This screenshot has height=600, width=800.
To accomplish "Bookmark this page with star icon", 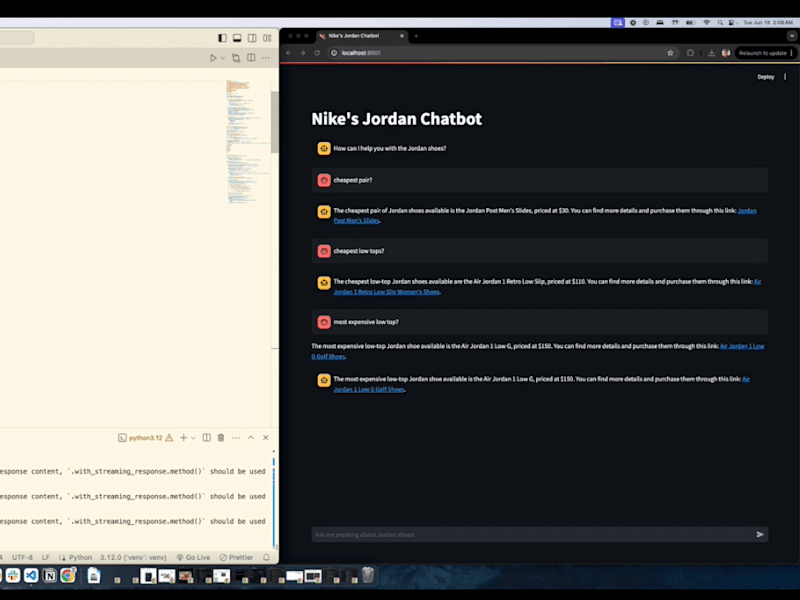I will 670,53.
